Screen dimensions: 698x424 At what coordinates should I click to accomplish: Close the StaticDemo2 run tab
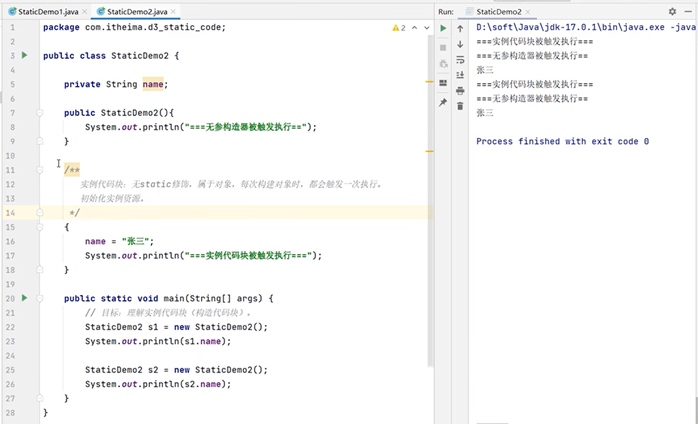[x=528, y=12]
